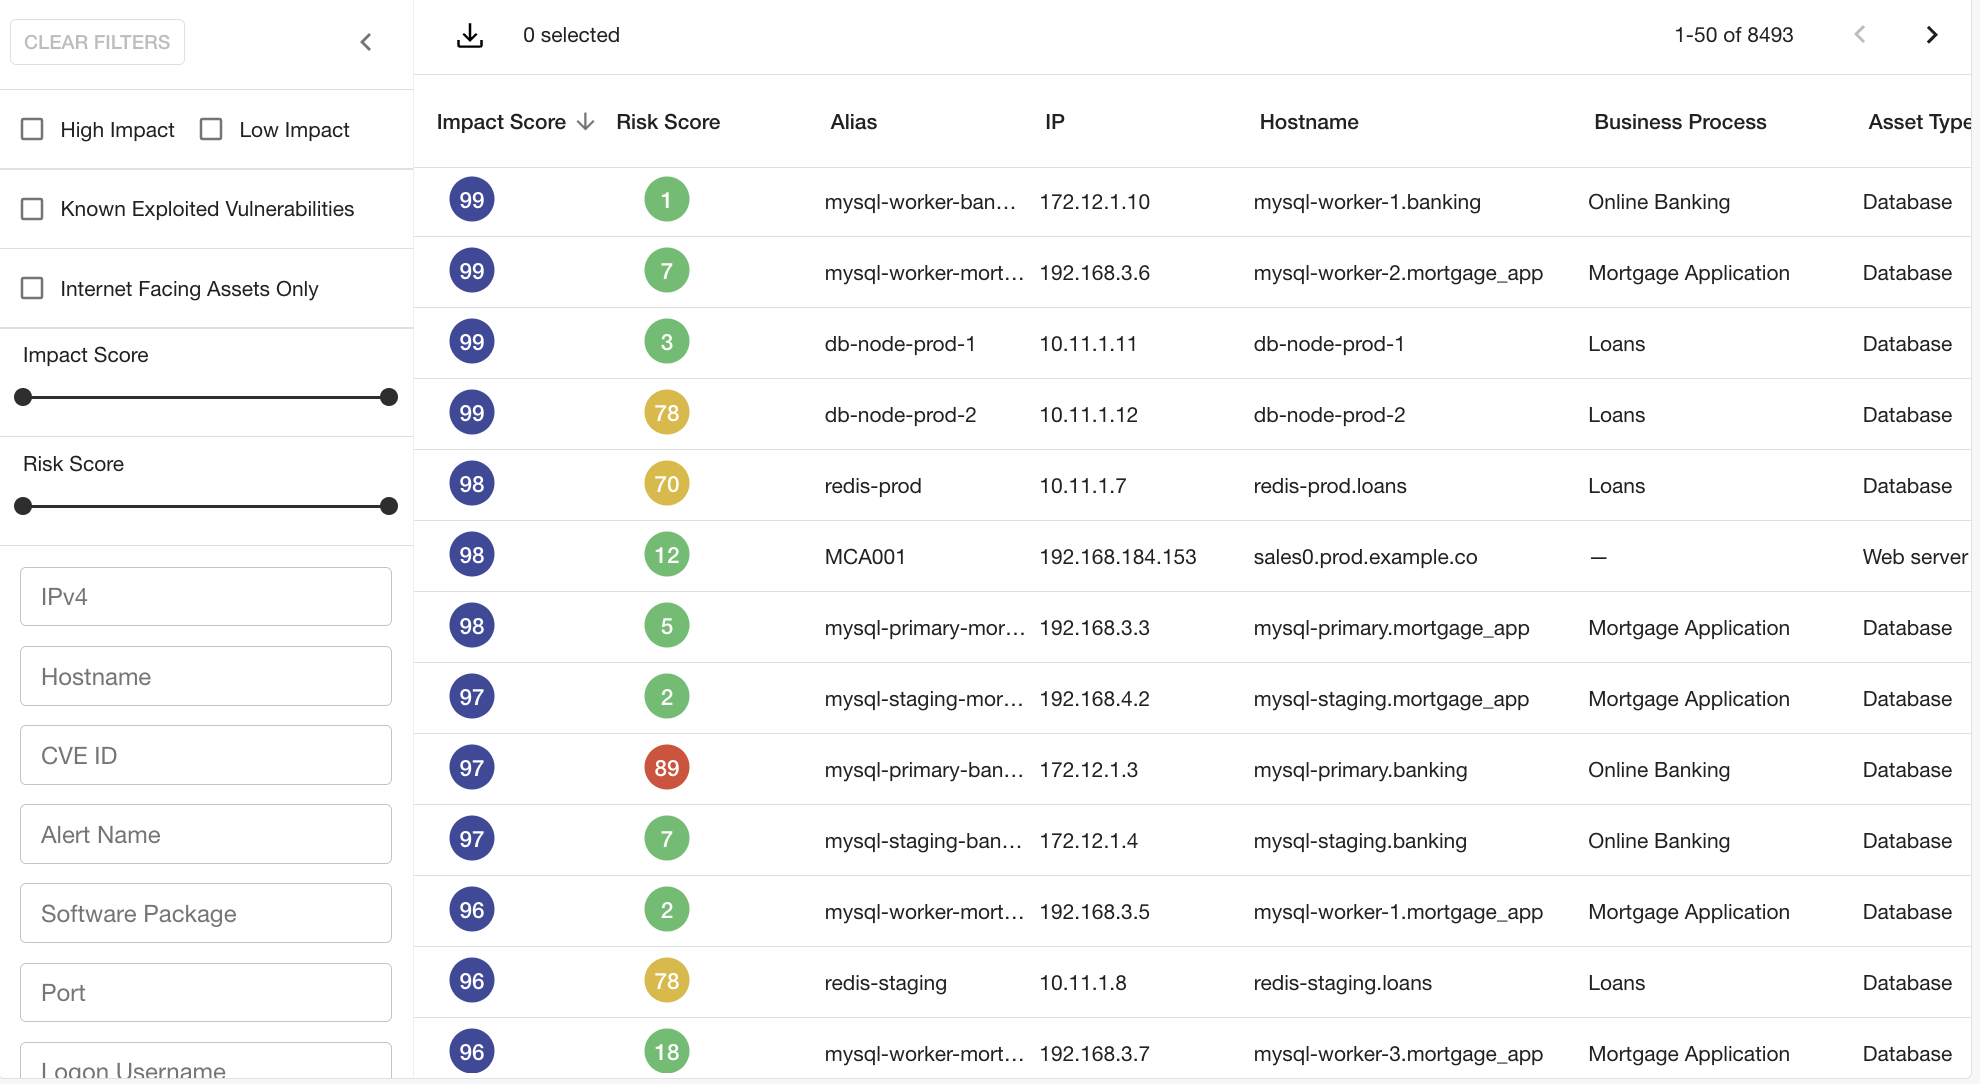Collapse the filter sidebar with chevron
Image resolution: width=1980 pixels, height=1084 pixels.
(366, 42)
